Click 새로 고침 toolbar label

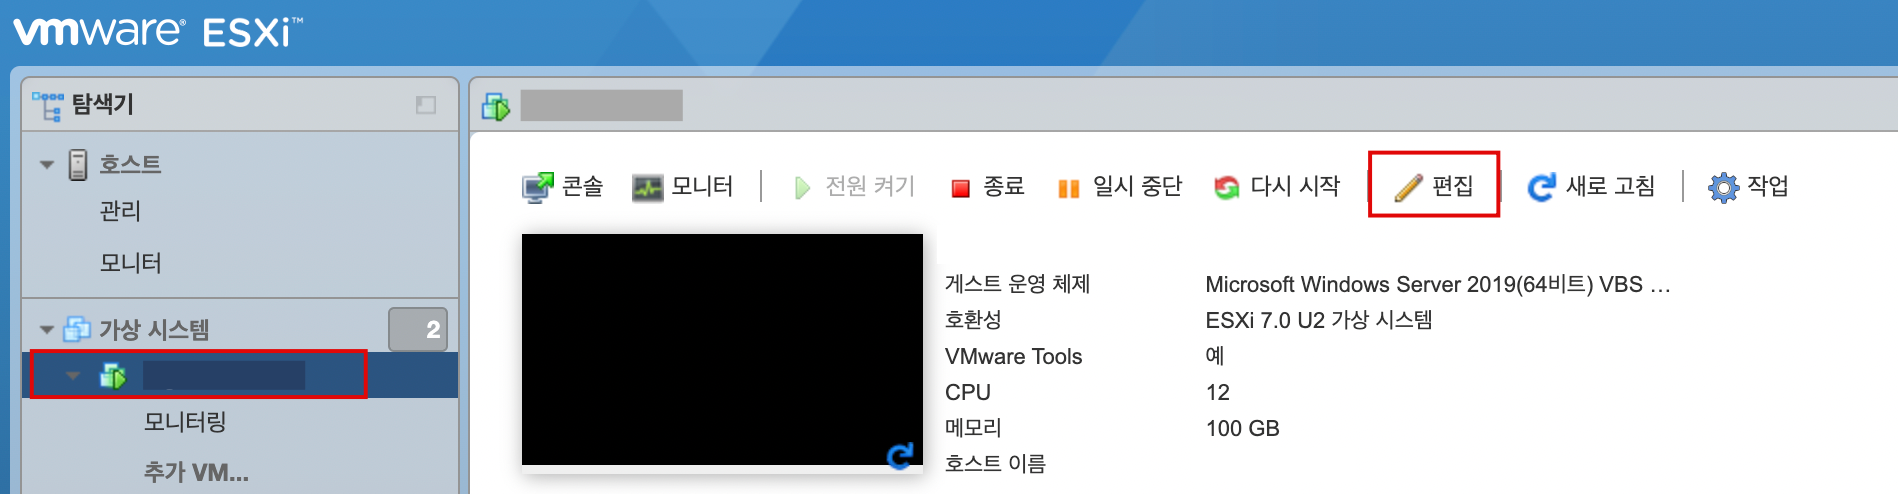pos(1610,186)
